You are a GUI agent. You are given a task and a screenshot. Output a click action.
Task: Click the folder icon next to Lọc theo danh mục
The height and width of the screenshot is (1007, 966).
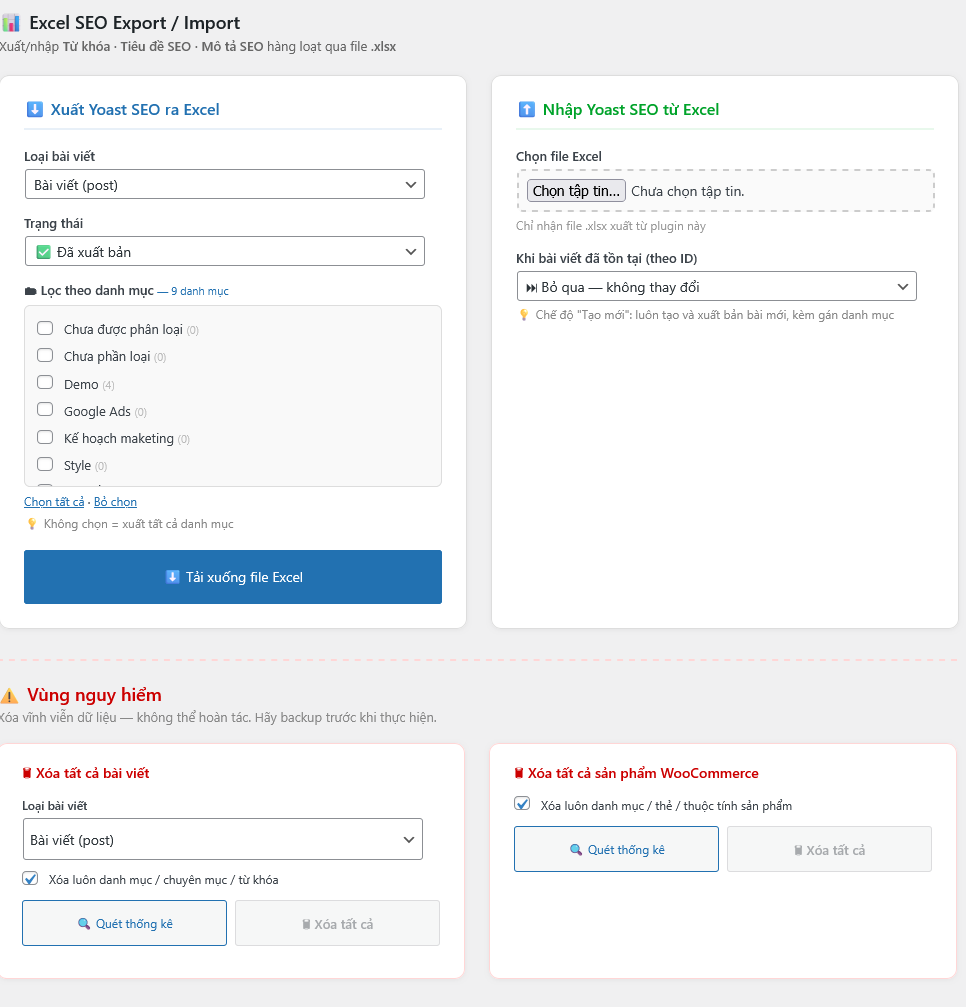tap(30, 291)
